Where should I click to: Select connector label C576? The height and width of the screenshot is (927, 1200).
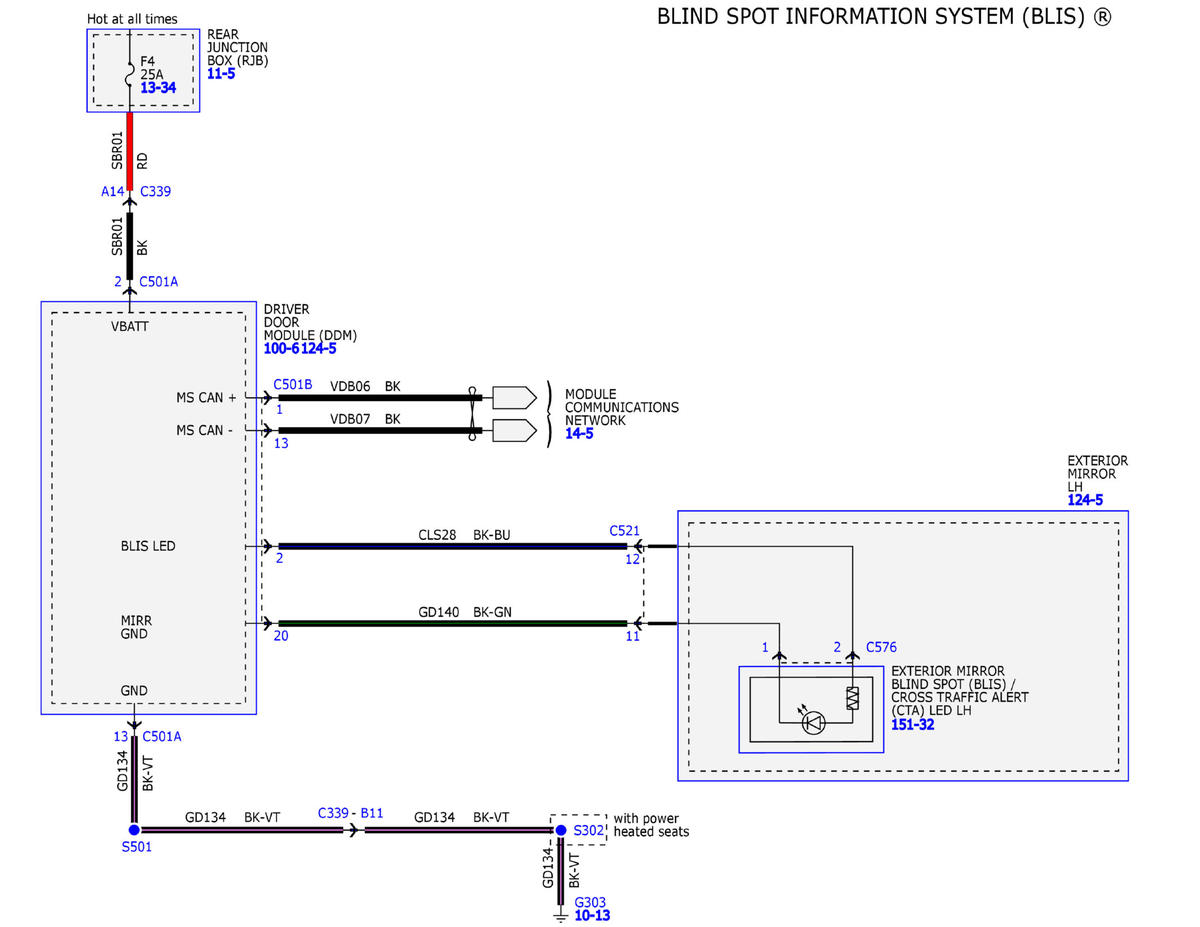tap(881, 647)
